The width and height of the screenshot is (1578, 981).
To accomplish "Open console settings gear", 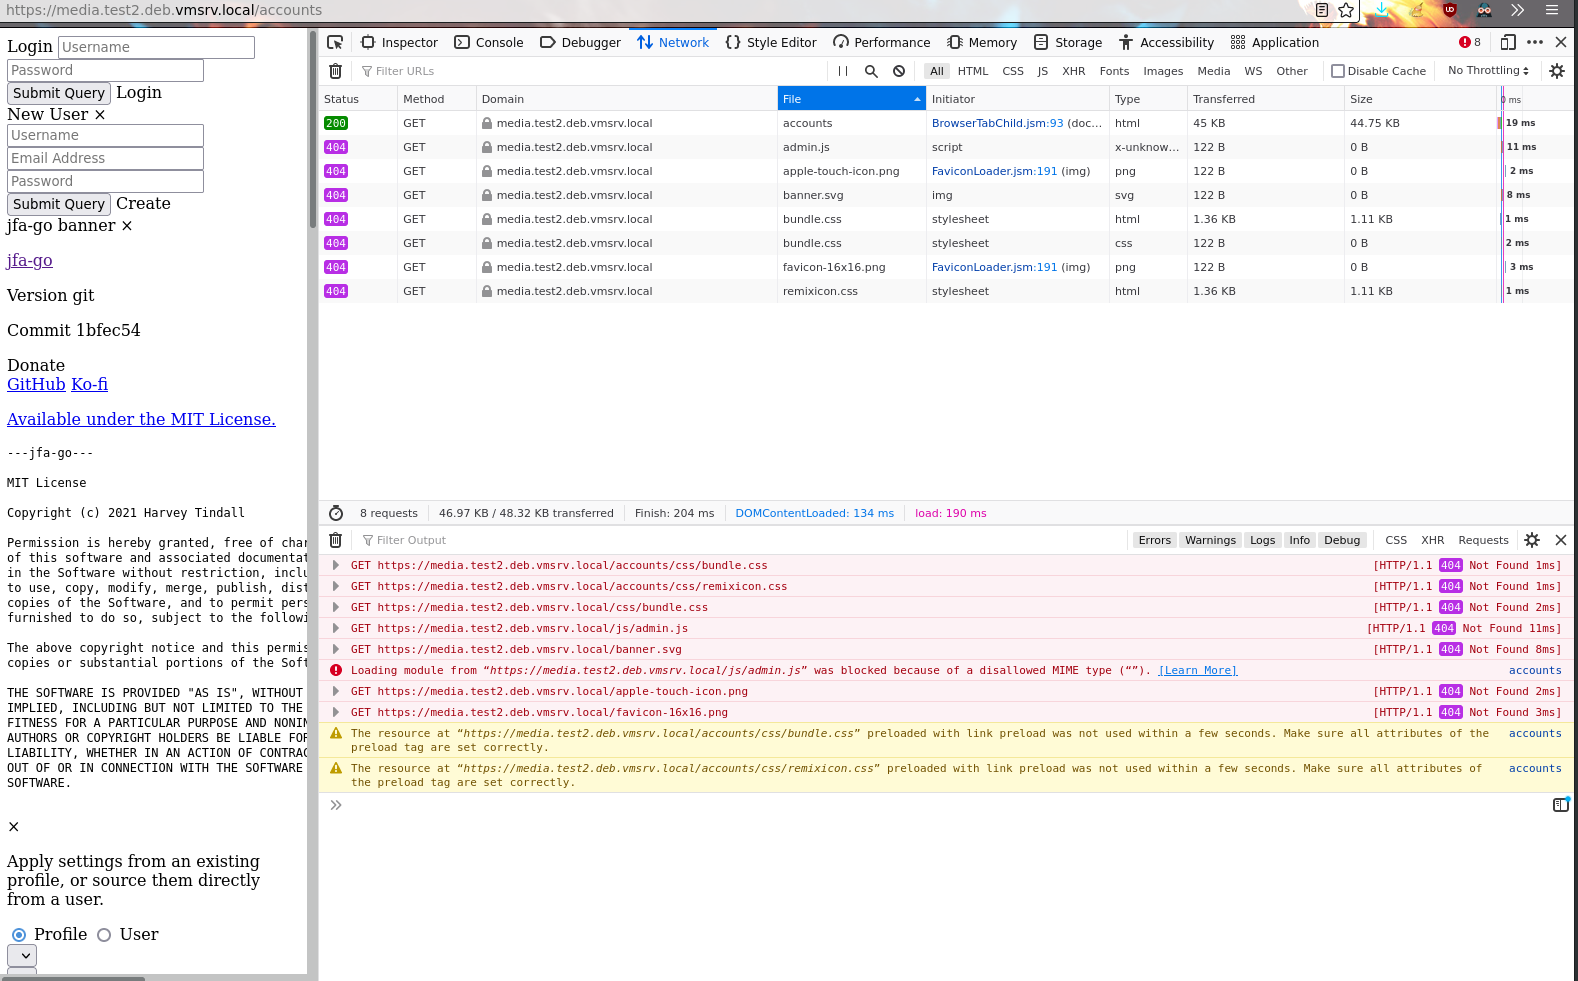I will (x=1532, y=540).
